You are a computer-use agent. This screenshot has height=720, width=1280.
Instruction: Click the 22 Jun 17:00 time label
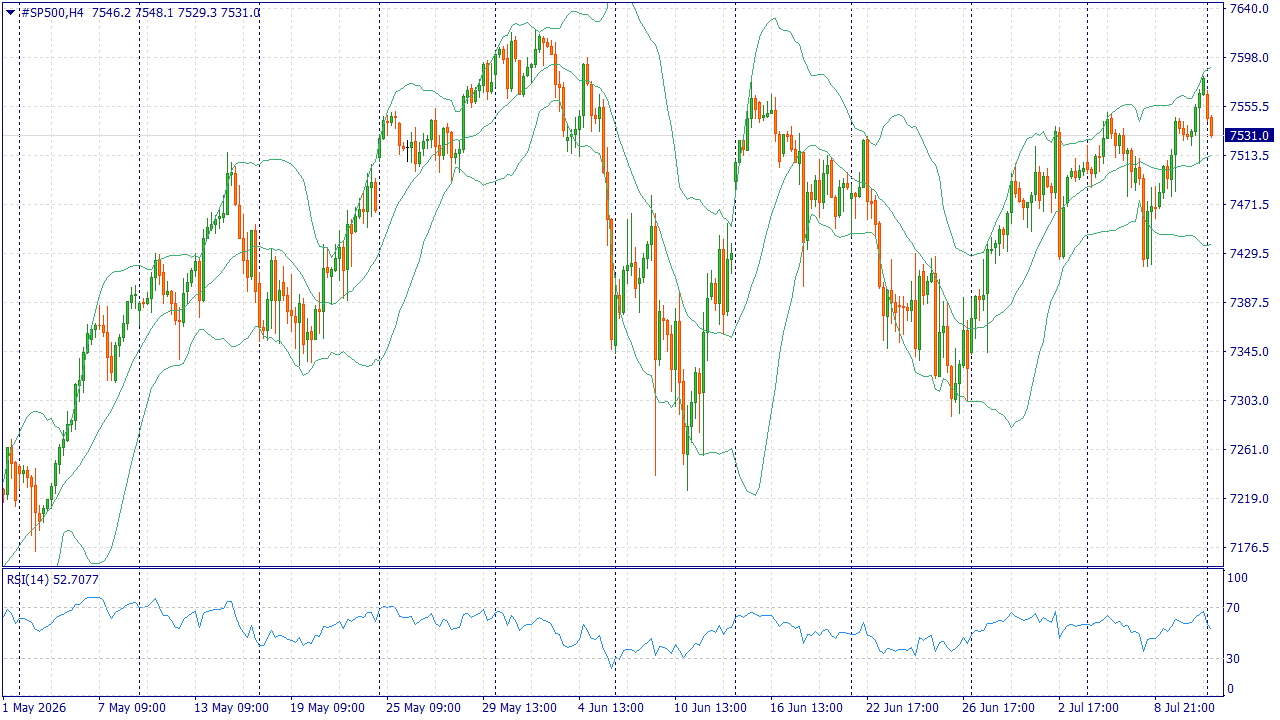click(903, 708)
